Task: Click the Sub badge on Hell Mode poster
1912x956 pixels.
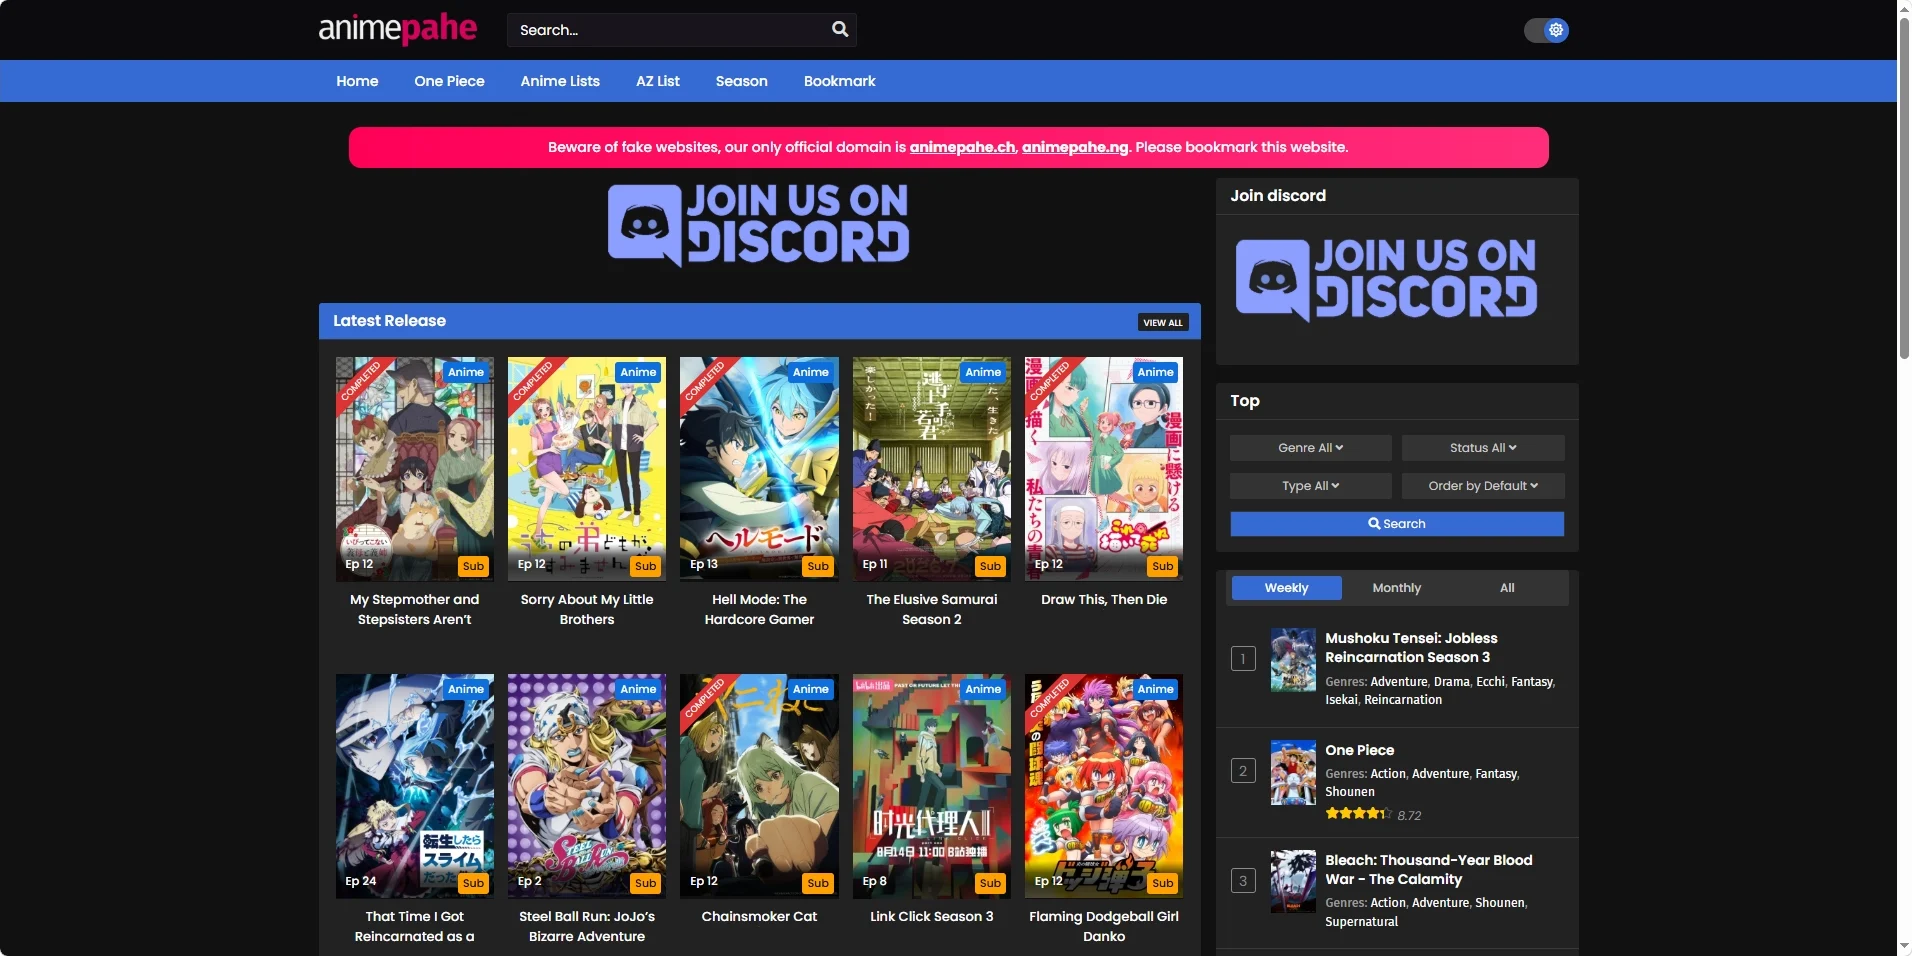Action: click(x=818, y=566)
